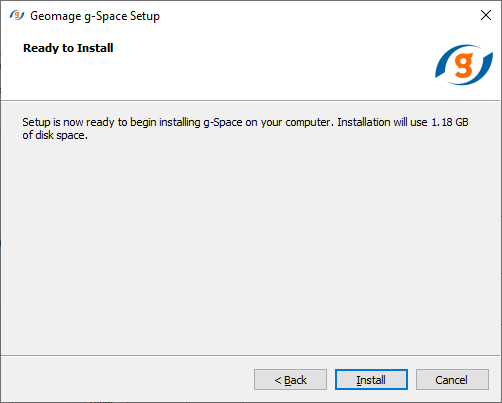Click the Ready to Install heading

click(68, 48)
